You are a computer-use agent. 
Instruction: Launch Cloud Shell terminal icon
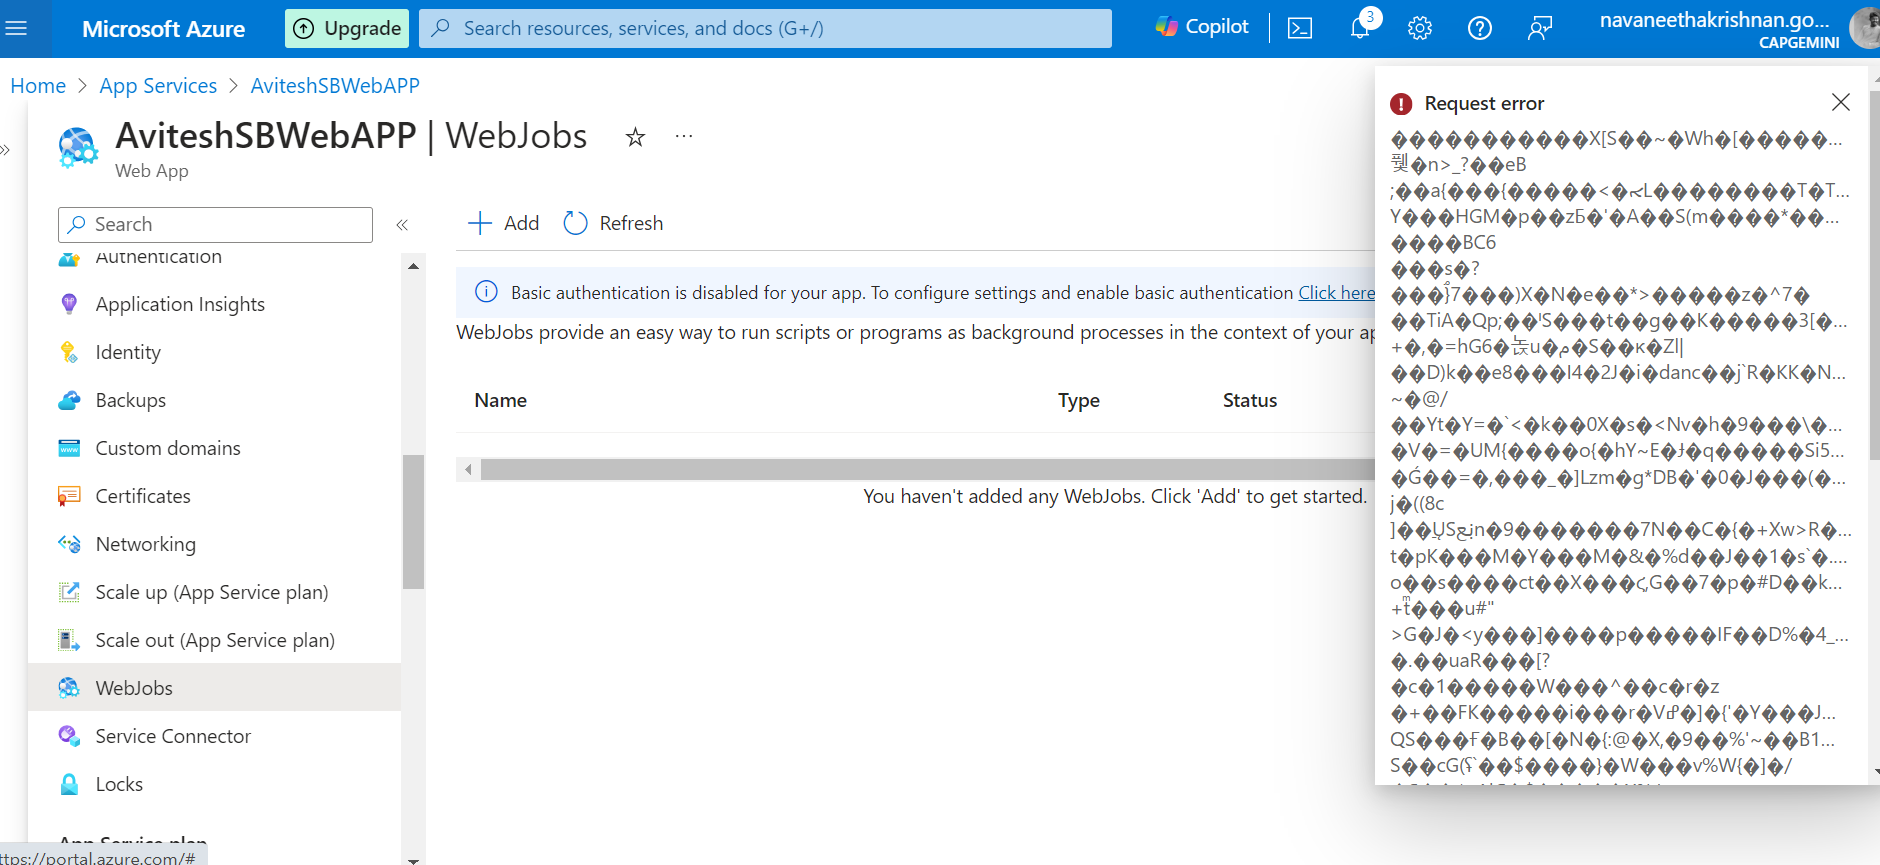coord(1300,28)
